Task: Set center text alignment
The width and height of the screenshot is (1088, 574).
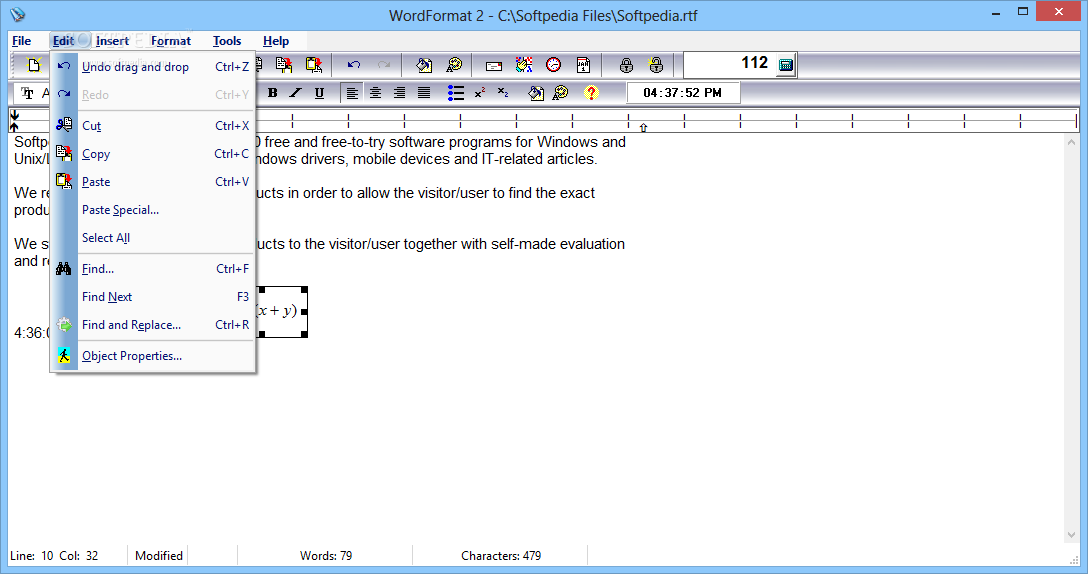Action: coord(375,93)
